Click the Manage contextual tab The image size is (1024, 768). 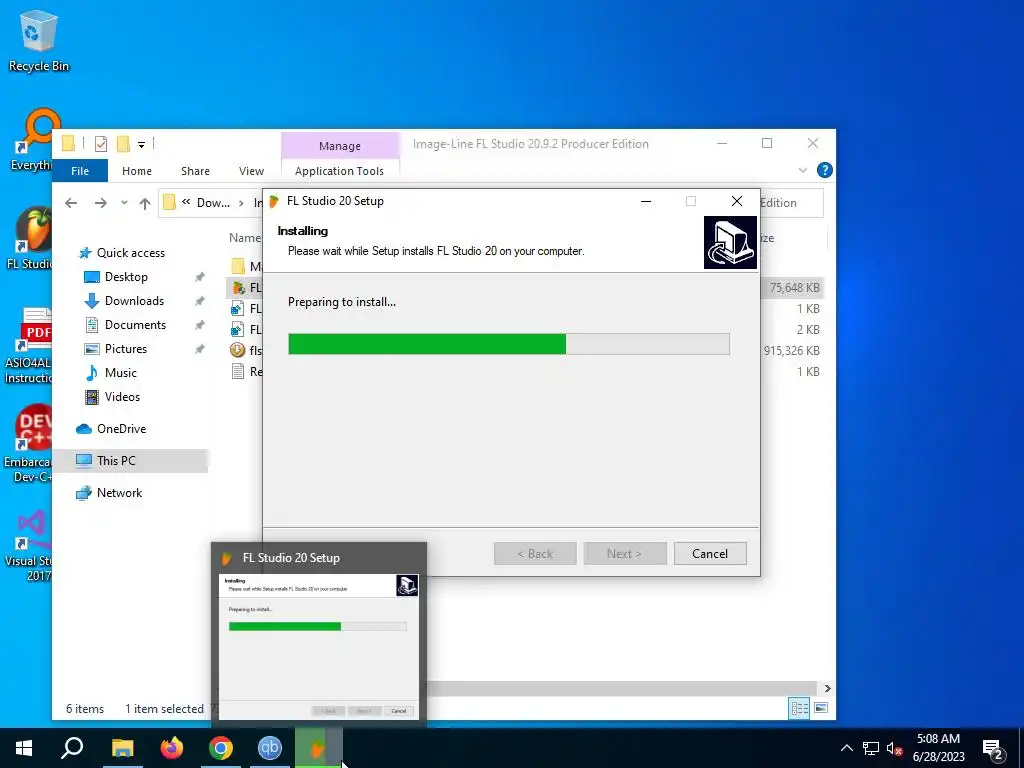coord(340,146)
